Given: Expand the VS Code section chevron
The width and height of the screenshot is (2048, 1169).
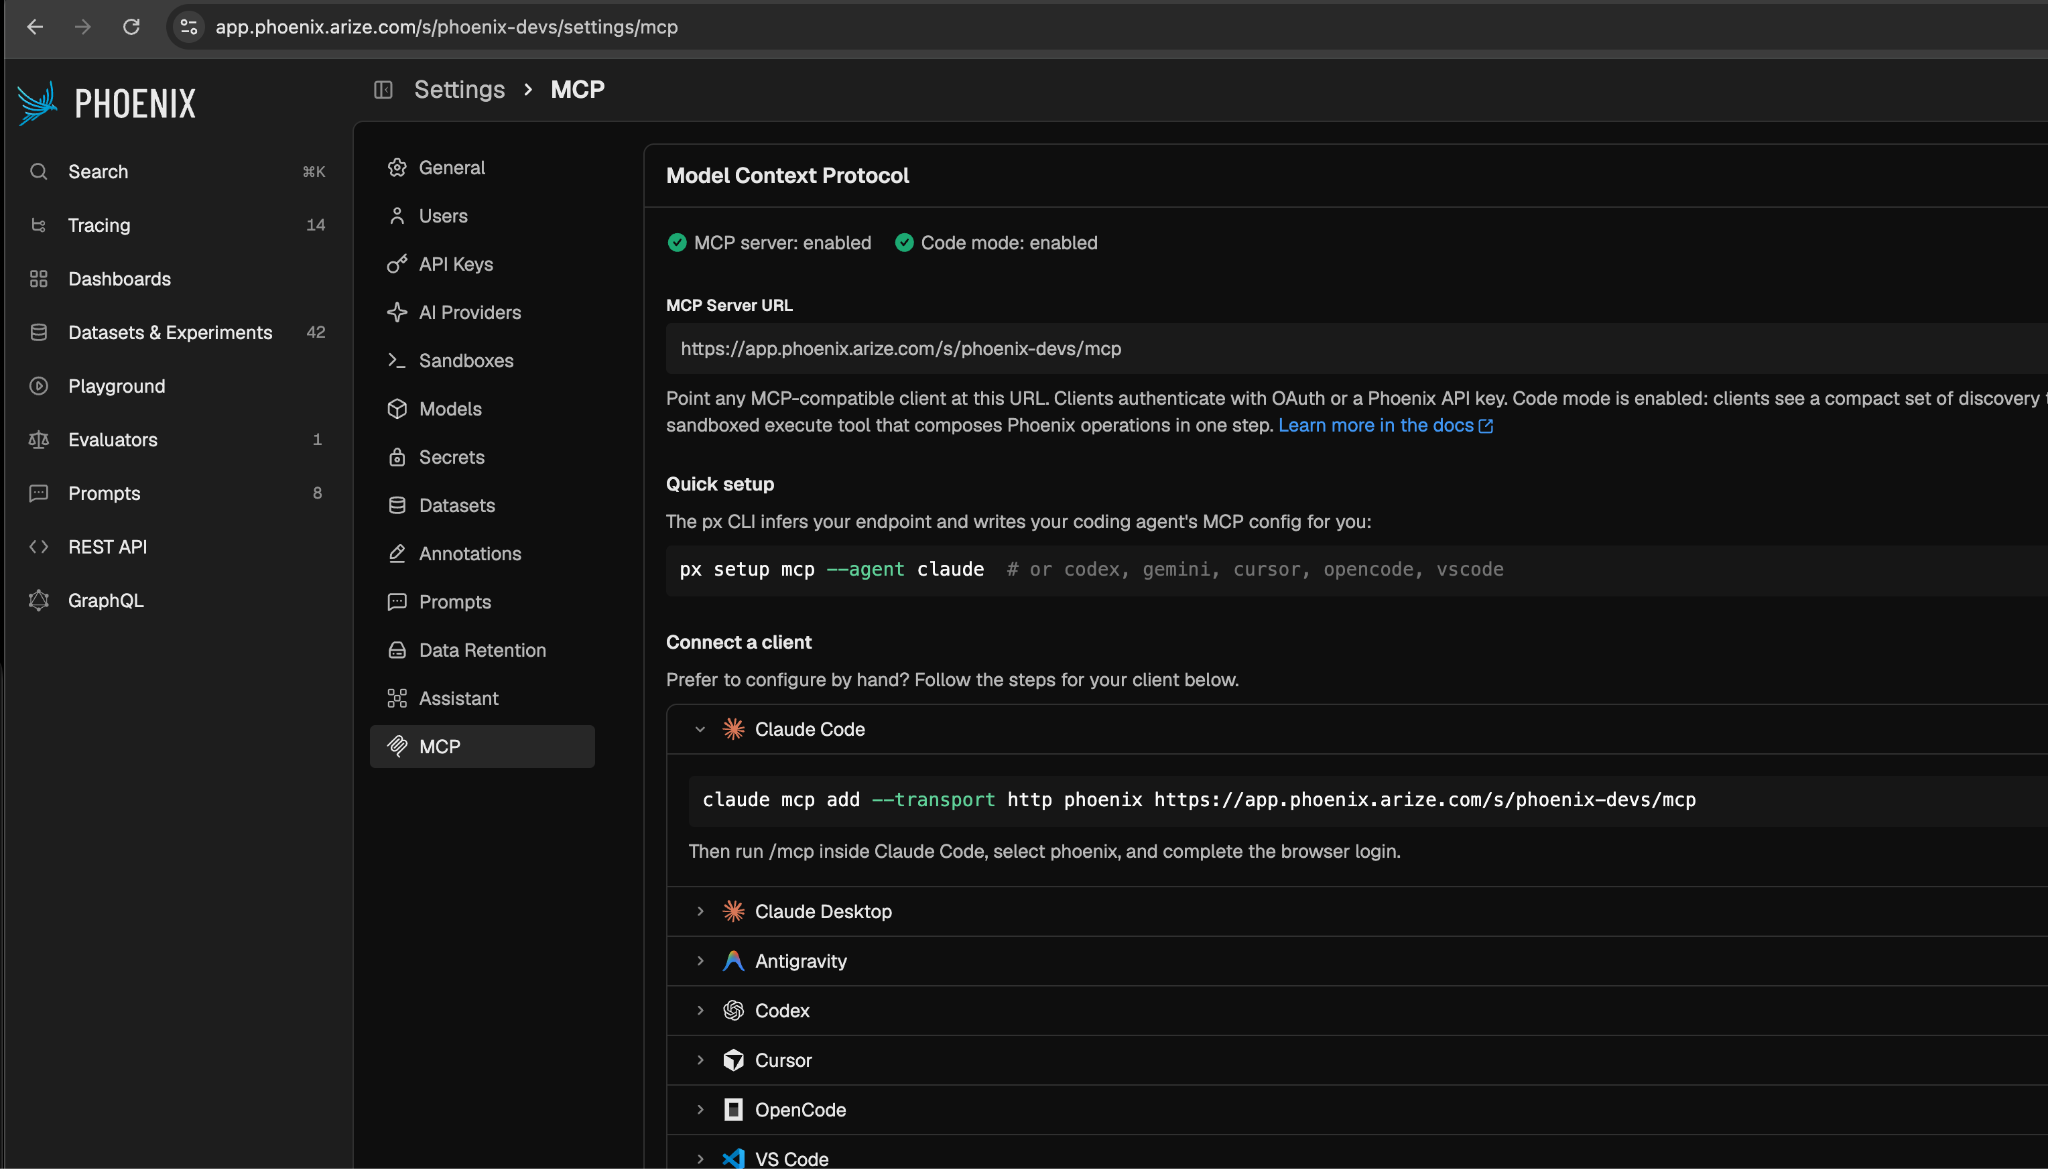Looking at the screenshot, I should point(700,1159).
